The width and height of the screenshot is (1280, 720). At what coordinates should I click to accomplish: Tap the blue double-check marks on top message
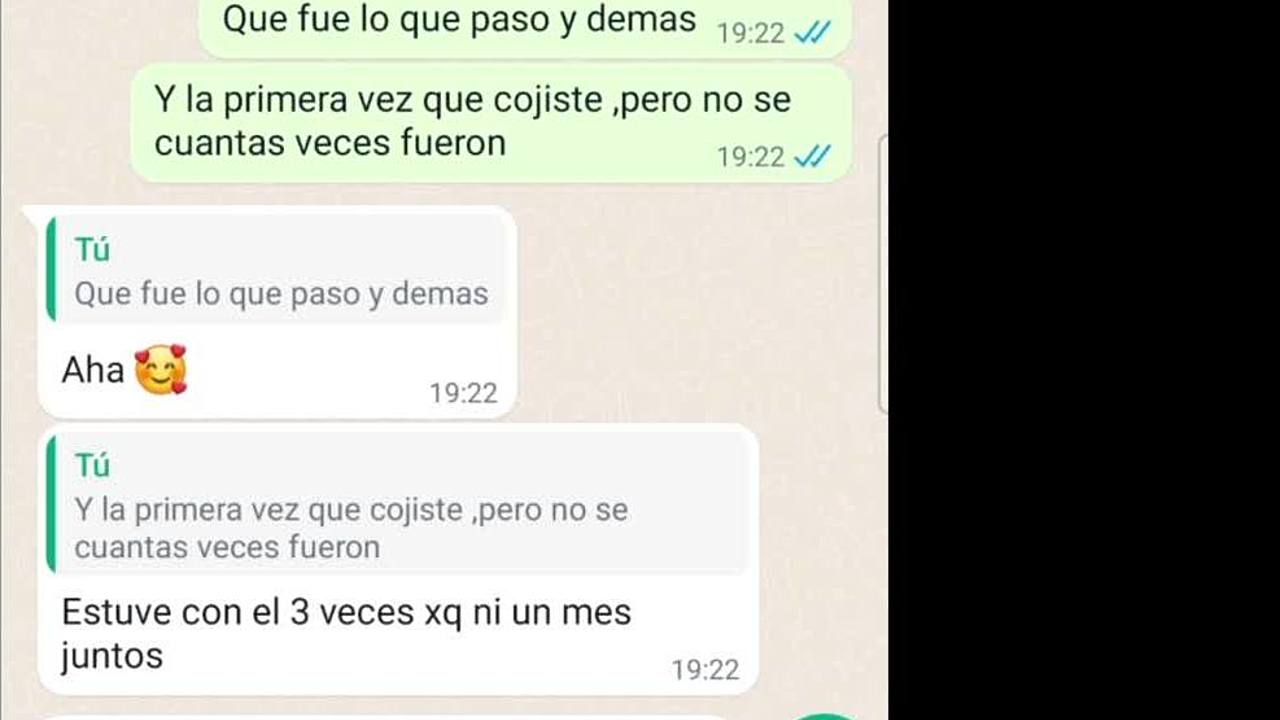(x=812, y=33)
